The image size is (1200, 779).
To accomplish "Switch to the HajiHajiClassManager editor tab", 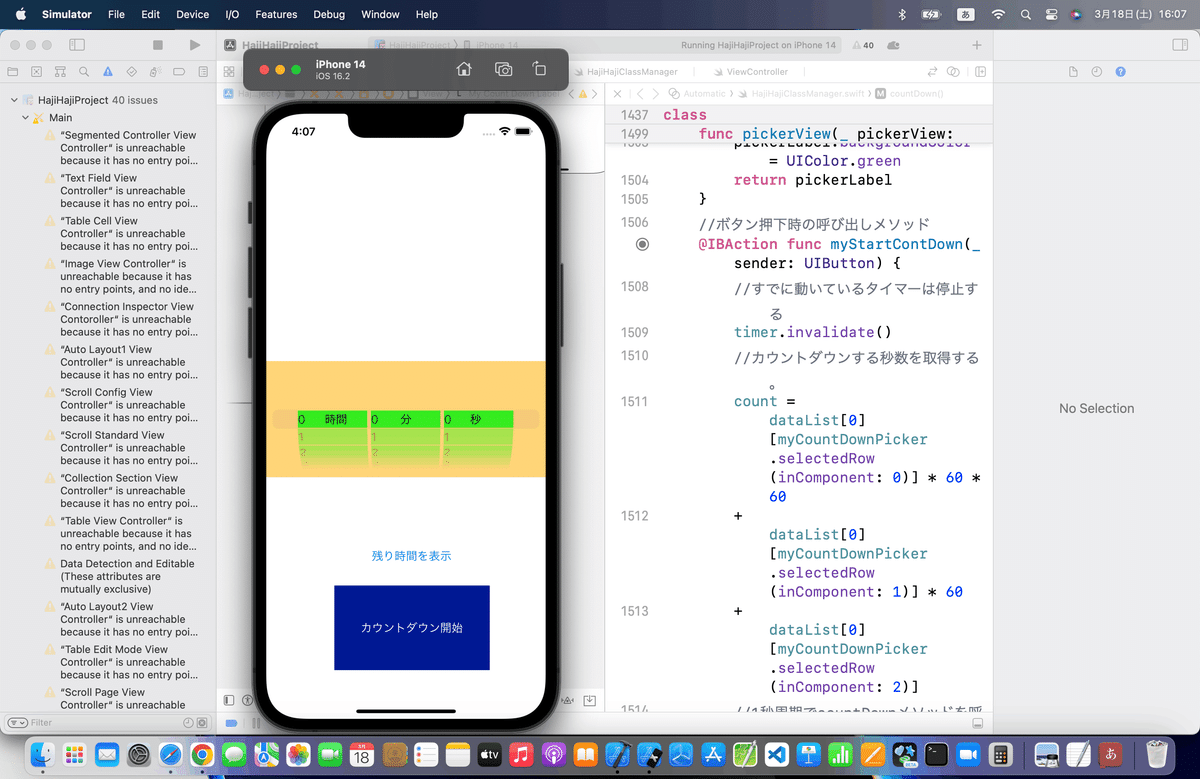I will coord(625,72).
